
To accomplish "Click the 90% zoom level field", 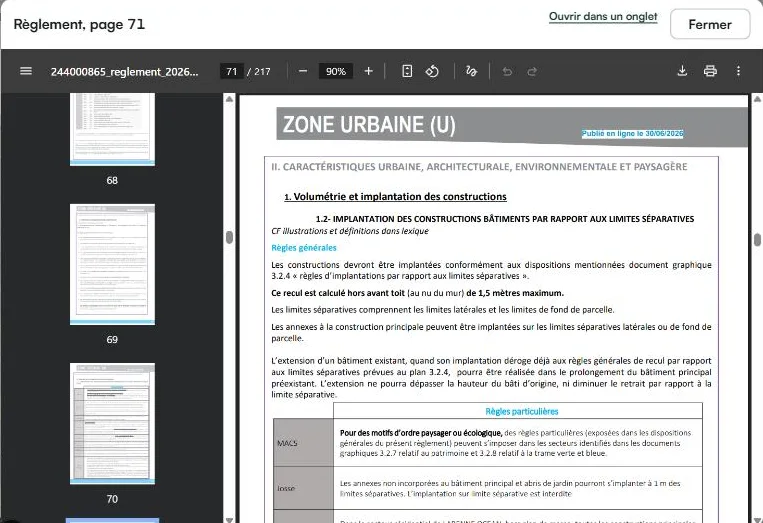I will pos(336,72).
